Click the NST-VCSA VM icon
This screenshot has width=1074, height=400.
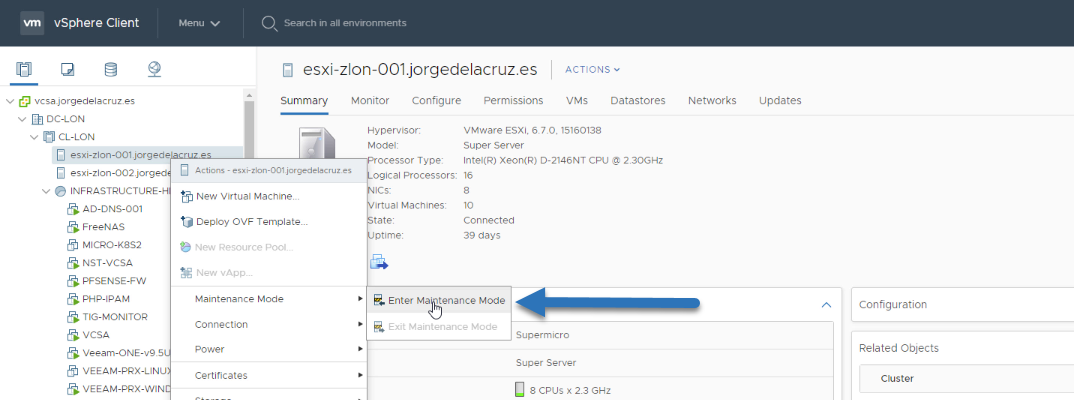tap(73, 263)
